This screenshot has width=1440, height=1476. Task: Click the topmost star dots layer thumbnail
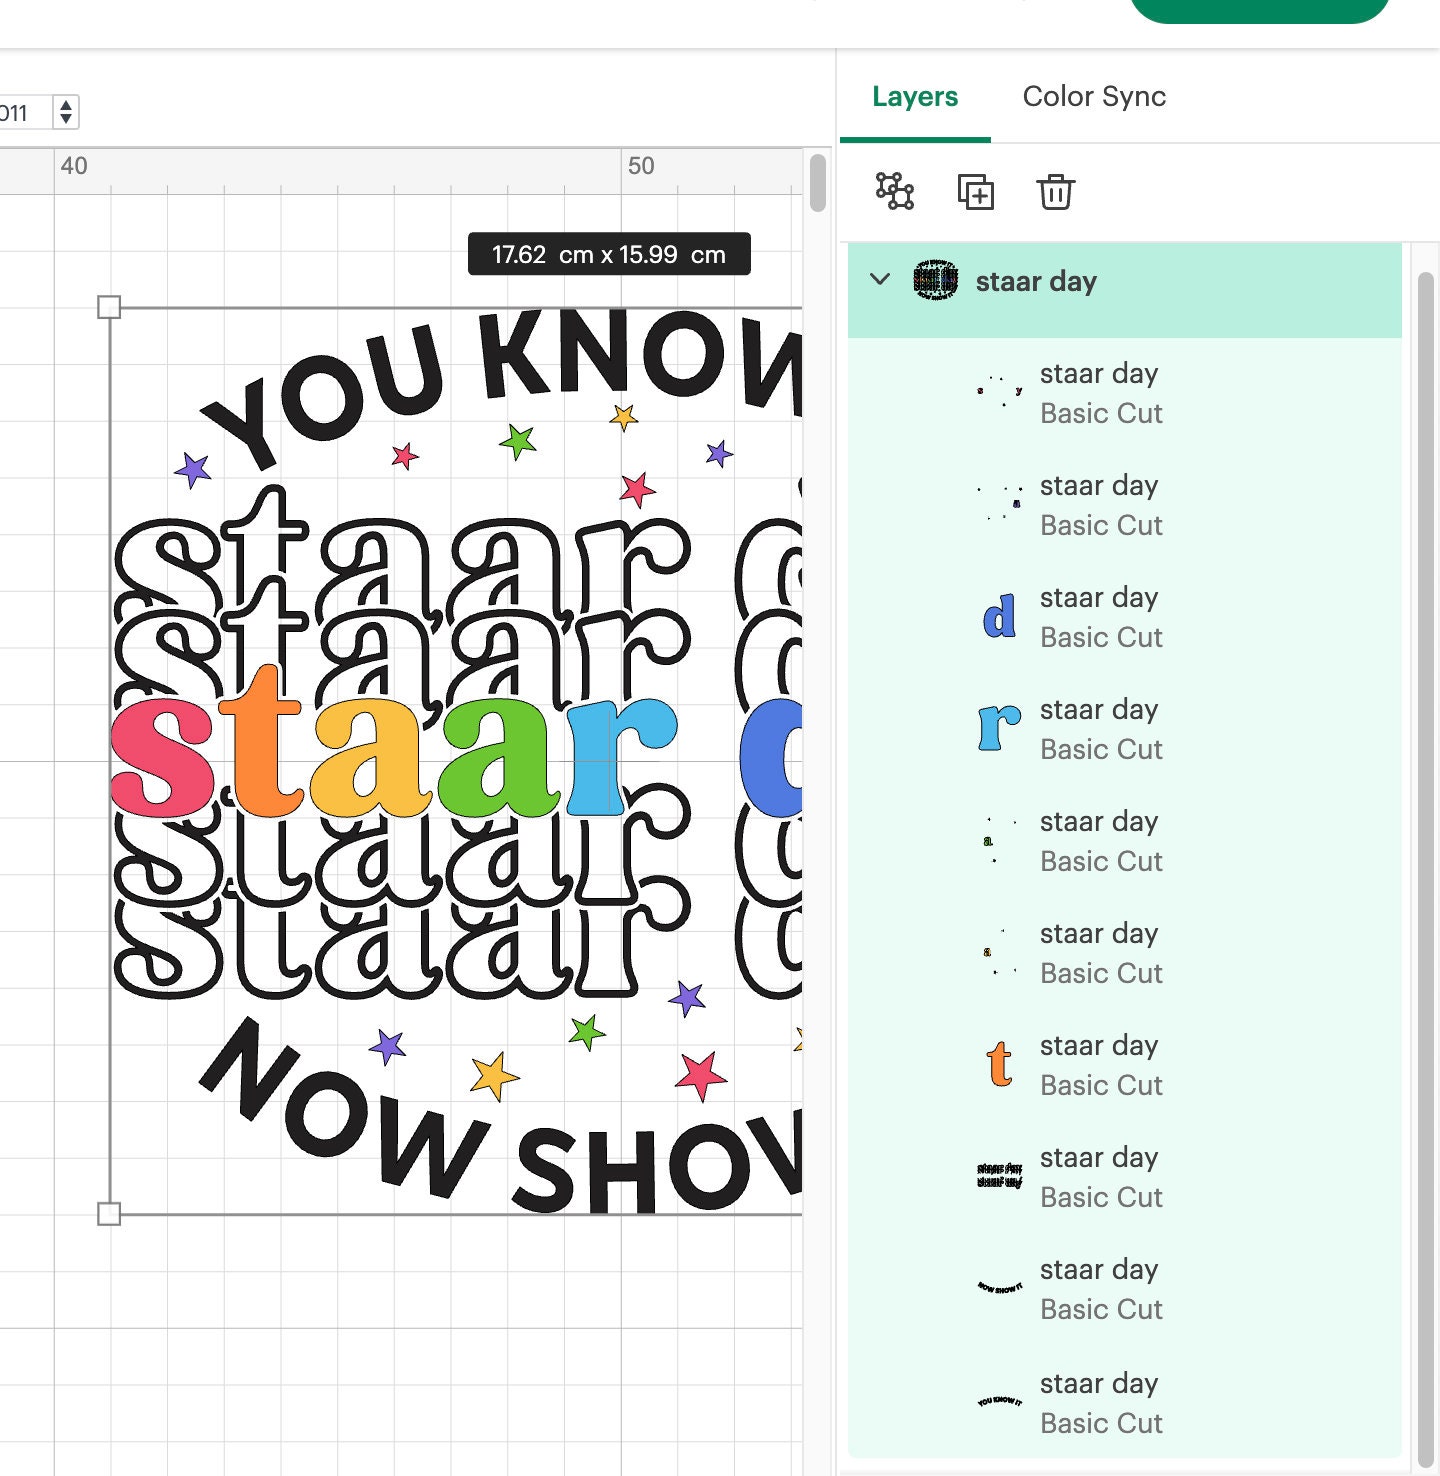[x=997, y=393]
